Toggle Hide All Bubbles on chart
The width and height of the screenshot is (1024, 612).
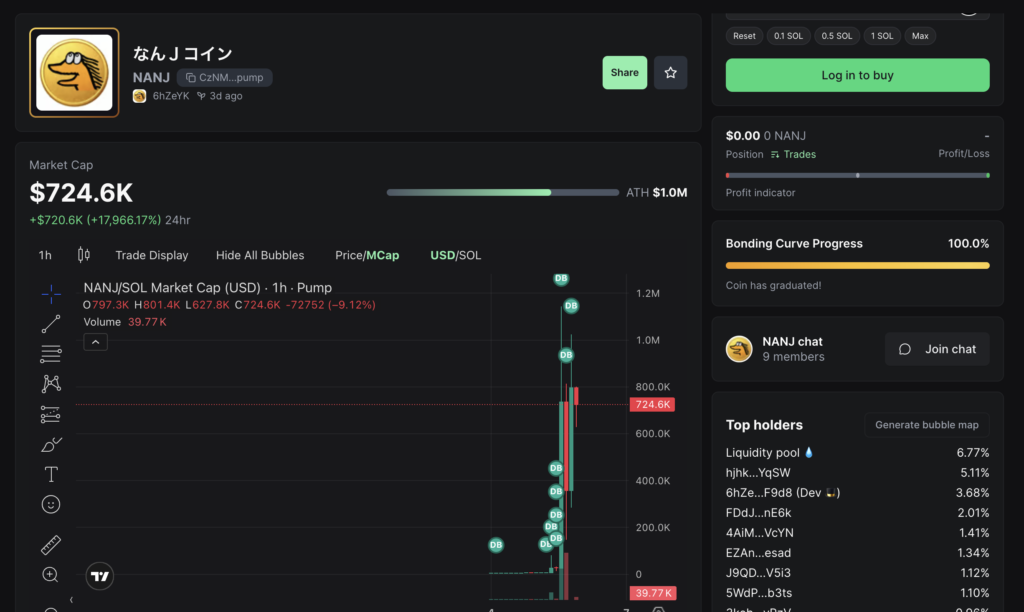[260, 255]
